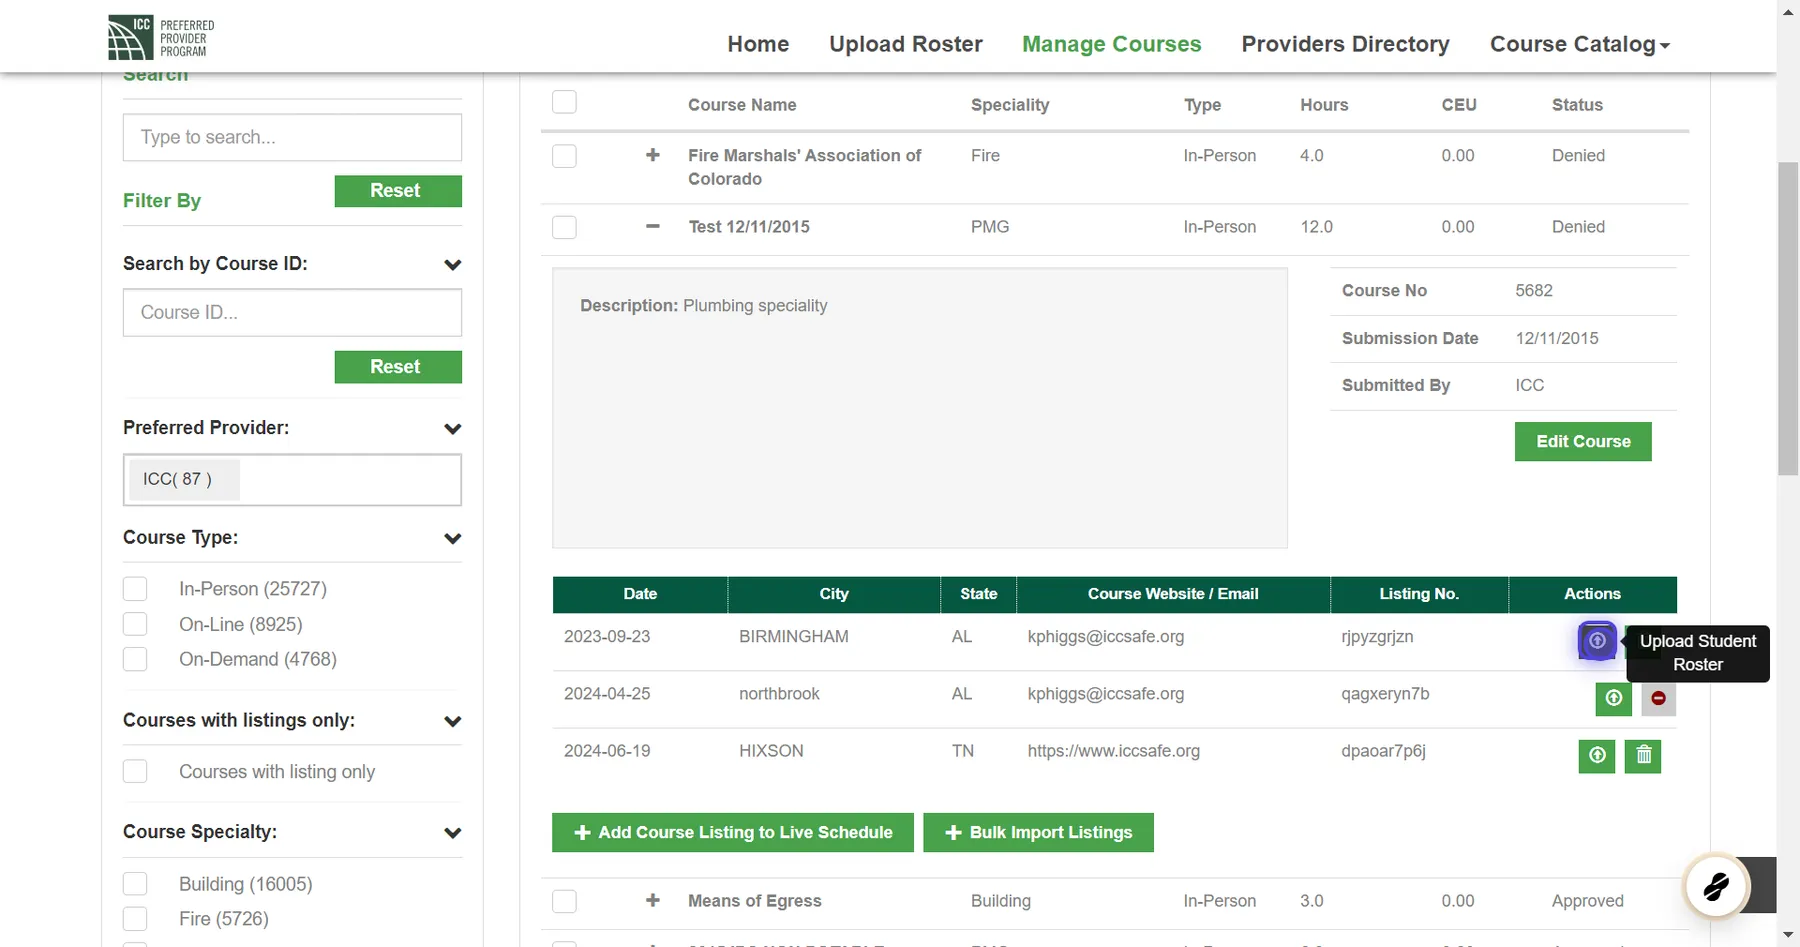Enable Courses with listing only checkbox

(135, 771)
